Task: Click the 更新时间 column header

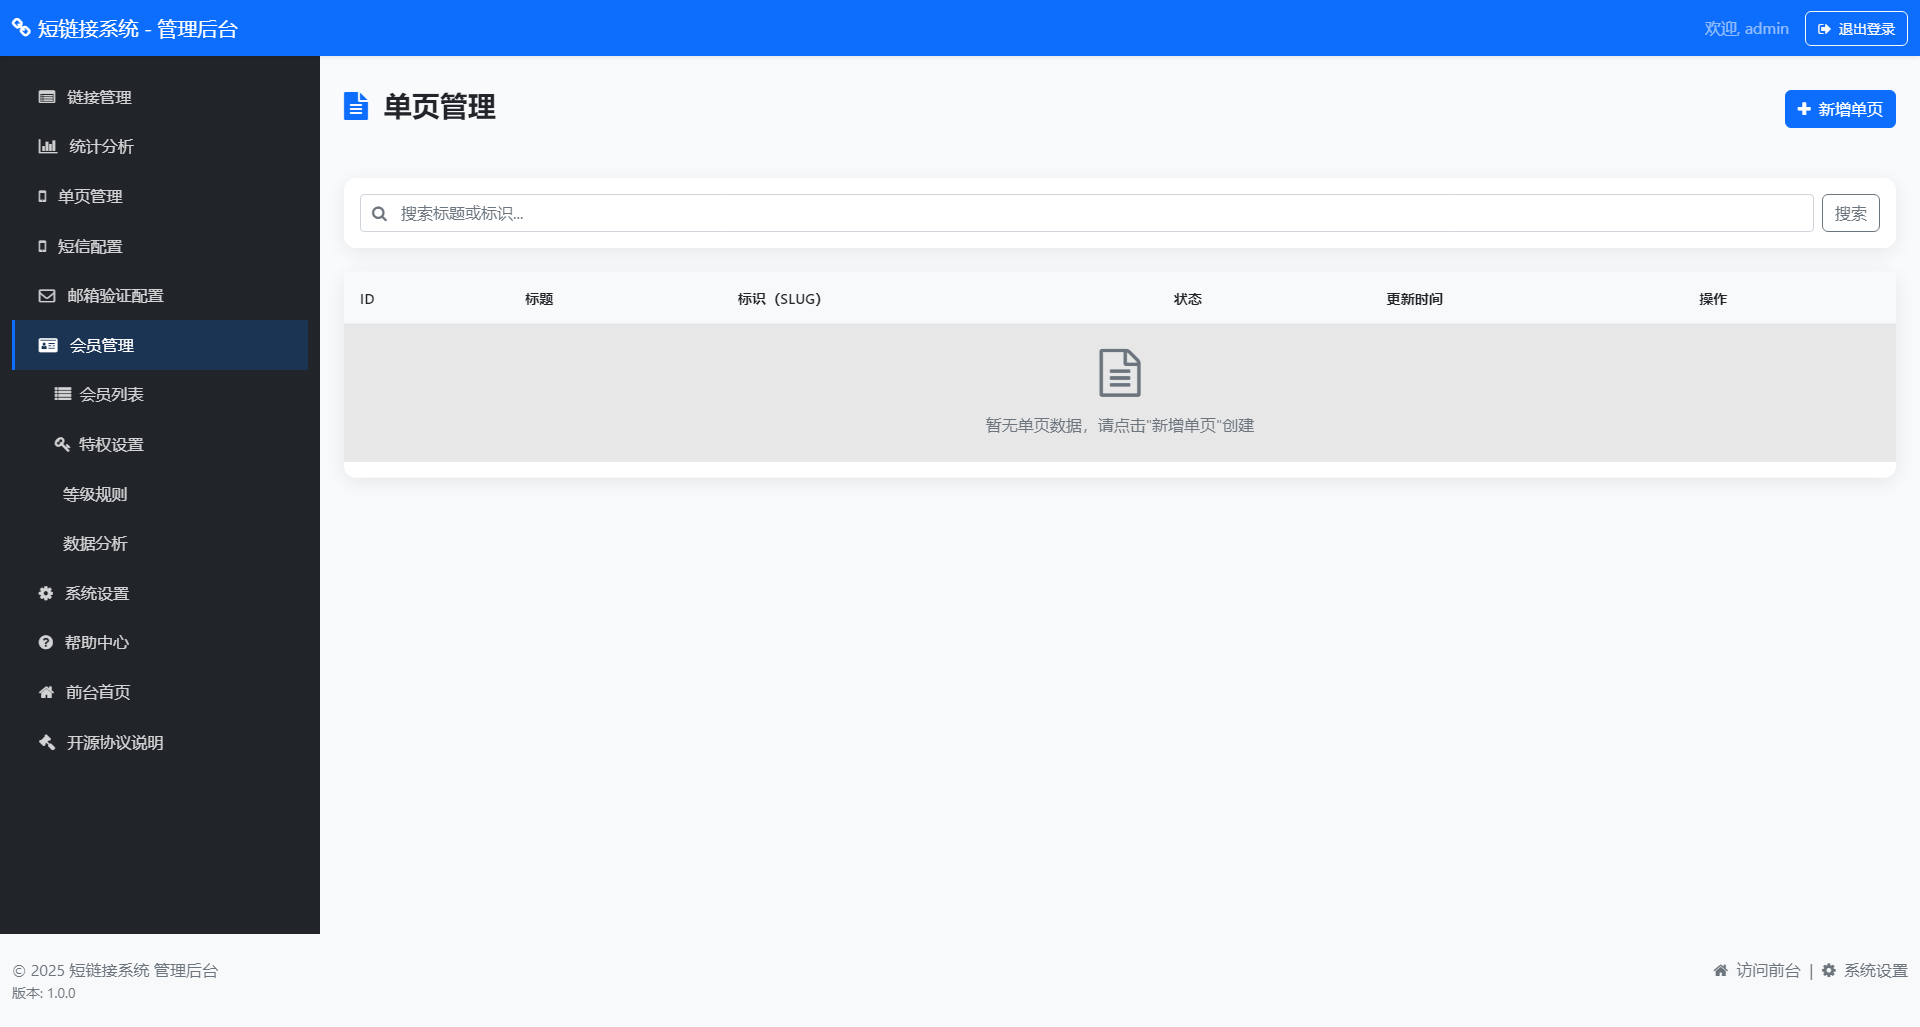Action: [x=1414, y=299]
